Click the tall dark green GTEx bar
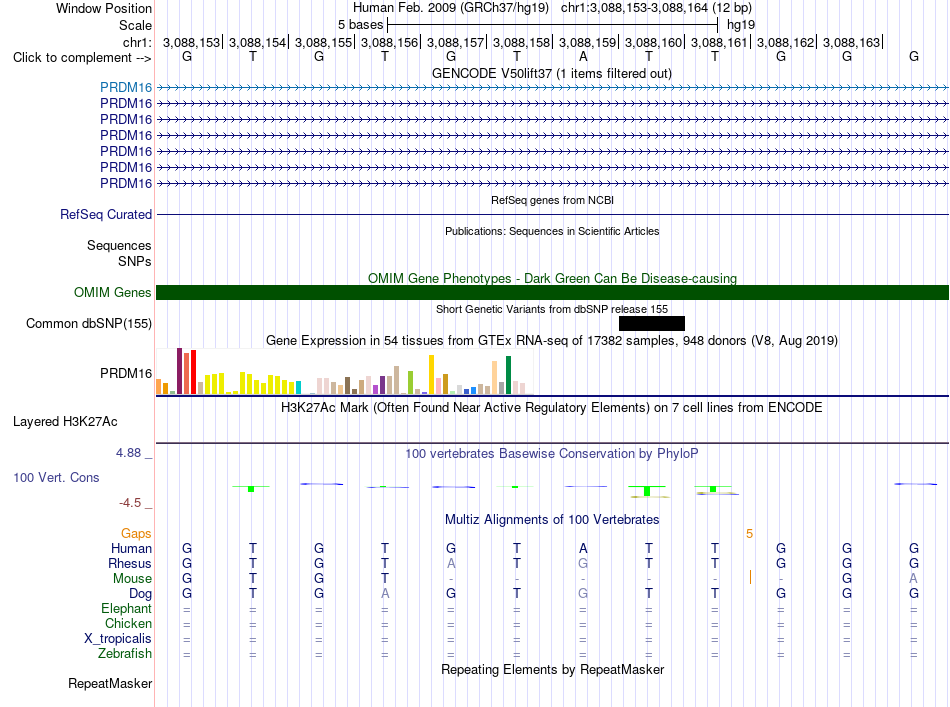The image size is (950, 707). click(508, 375)
